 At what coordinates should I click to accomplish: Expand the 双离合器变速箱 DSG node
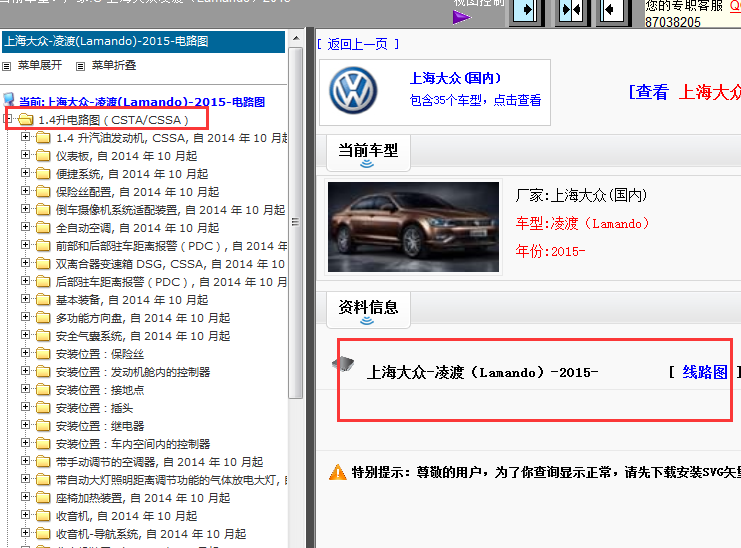tap(25, 263)
